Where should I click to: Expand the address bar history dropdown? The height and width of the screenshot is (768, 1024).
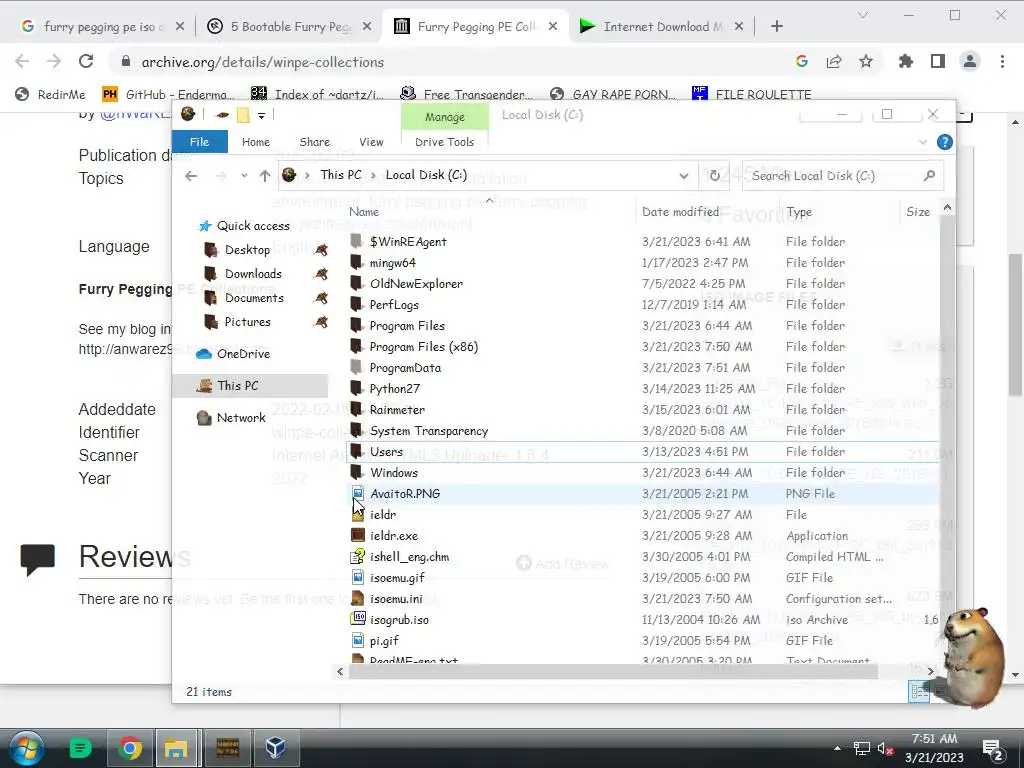click(x=683, y=176)
